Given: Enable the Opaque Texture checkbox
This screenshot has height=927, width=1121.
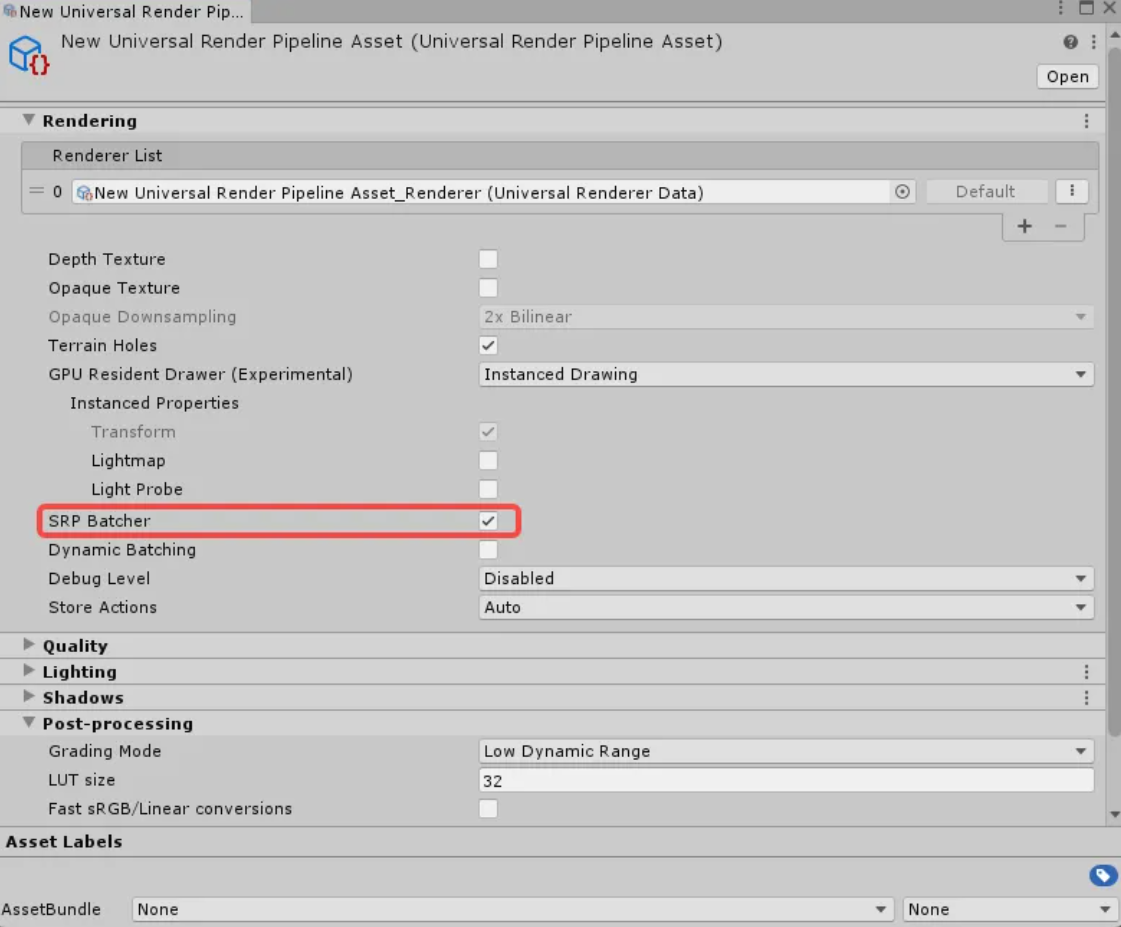Looking at the screenshot, I should coord(488,288).
